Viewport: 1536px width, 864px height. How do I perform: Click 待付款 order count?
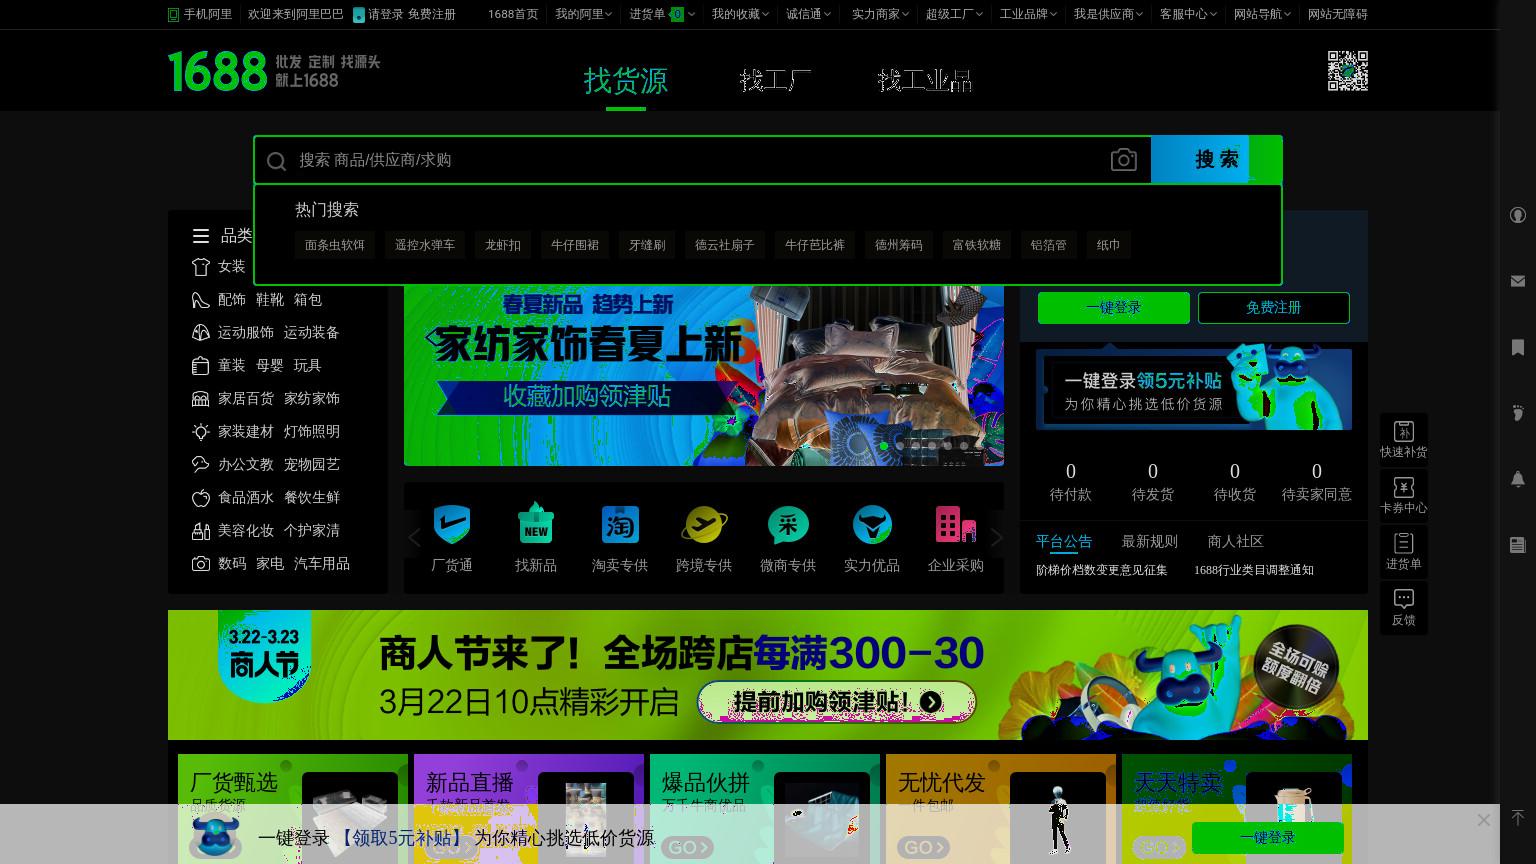(x=1071, y=482)
